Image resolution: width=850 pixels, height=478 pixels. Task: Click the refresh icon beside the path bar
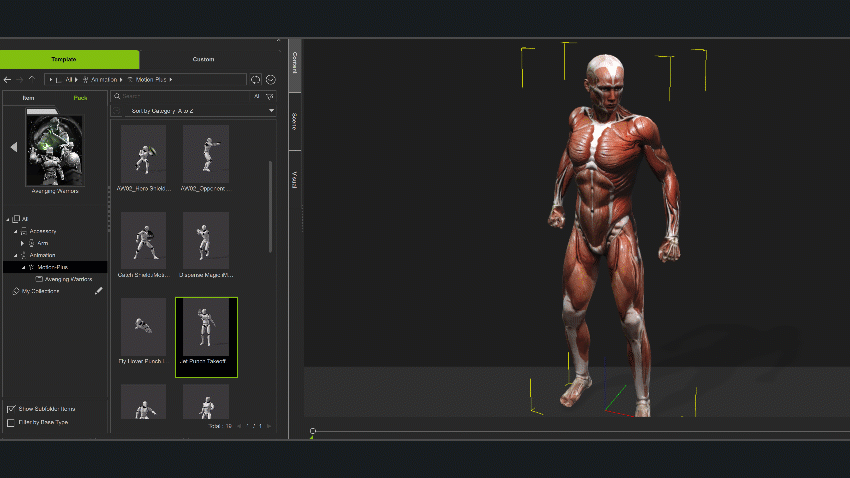tap(256, 79)
